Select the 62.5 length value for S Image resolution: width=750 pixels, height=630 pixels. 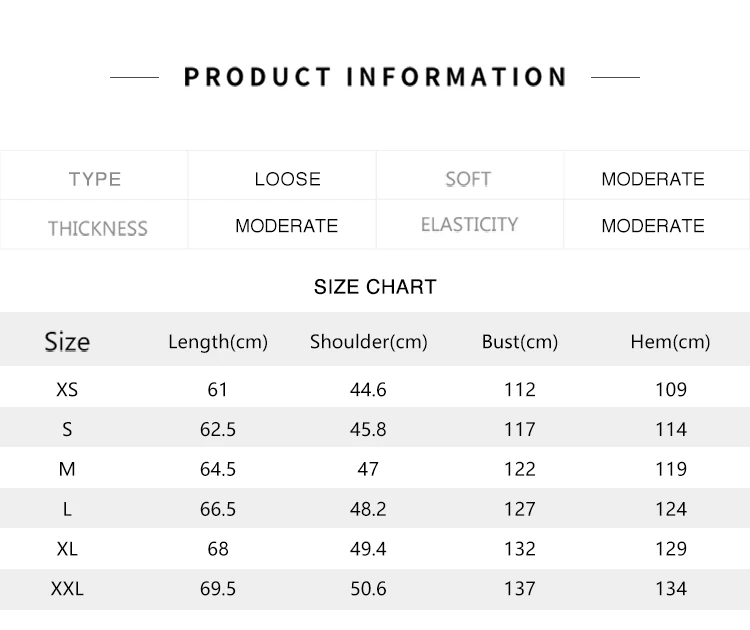coord(218,430)
